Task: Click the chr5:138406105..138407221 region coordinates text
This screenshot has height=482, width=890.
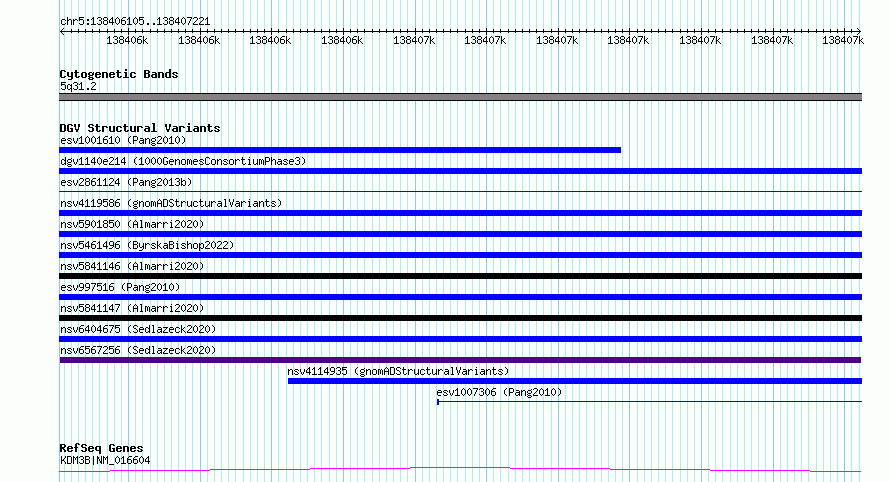Action: [x=135, y=21]
